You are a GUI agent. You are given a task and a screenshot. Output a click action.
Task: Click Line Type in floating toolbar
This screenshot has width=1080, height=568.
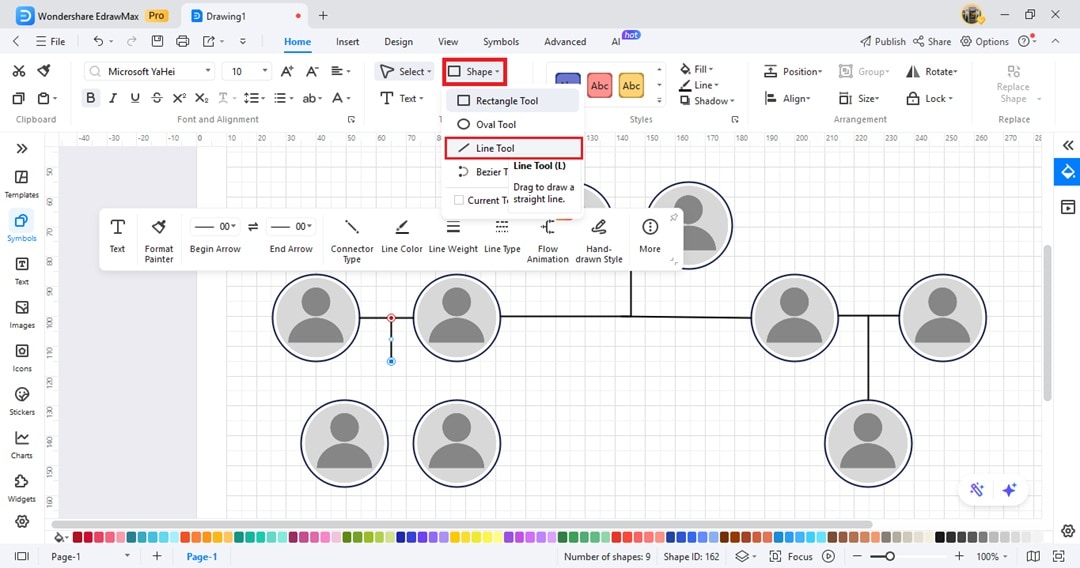point(502,235)
